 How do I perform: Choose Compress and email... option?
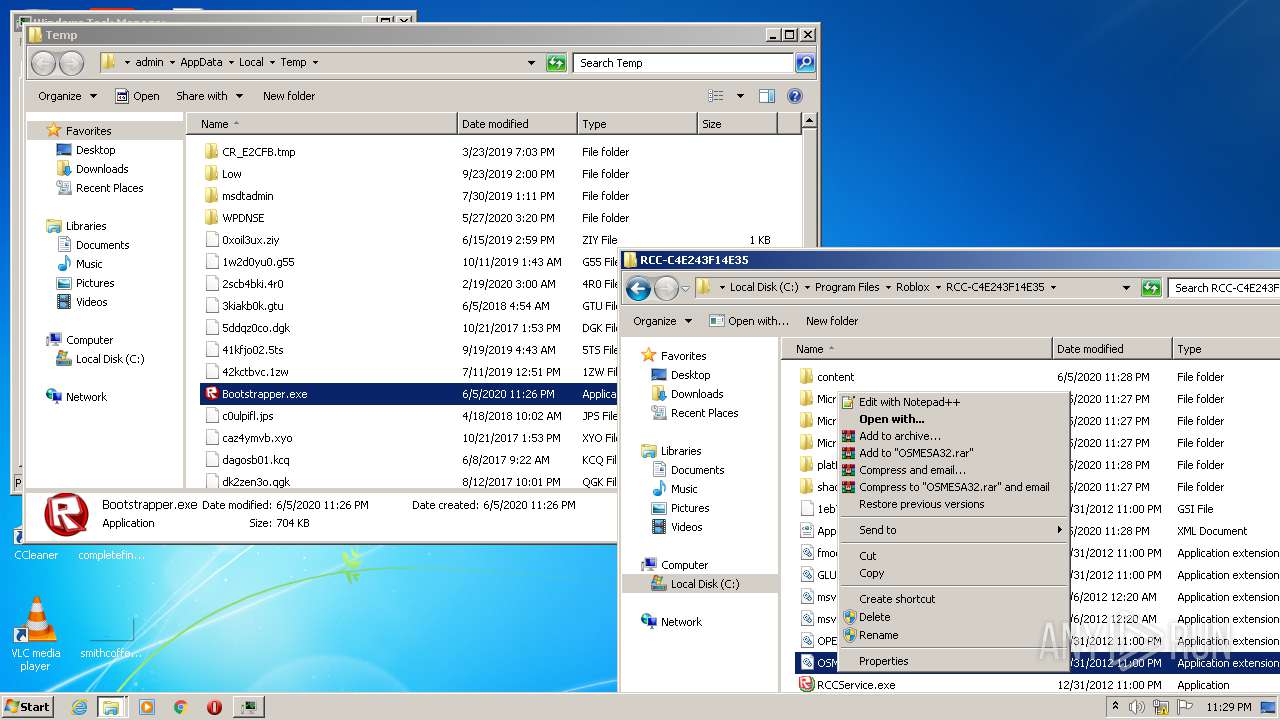click(x=912, y=470)
